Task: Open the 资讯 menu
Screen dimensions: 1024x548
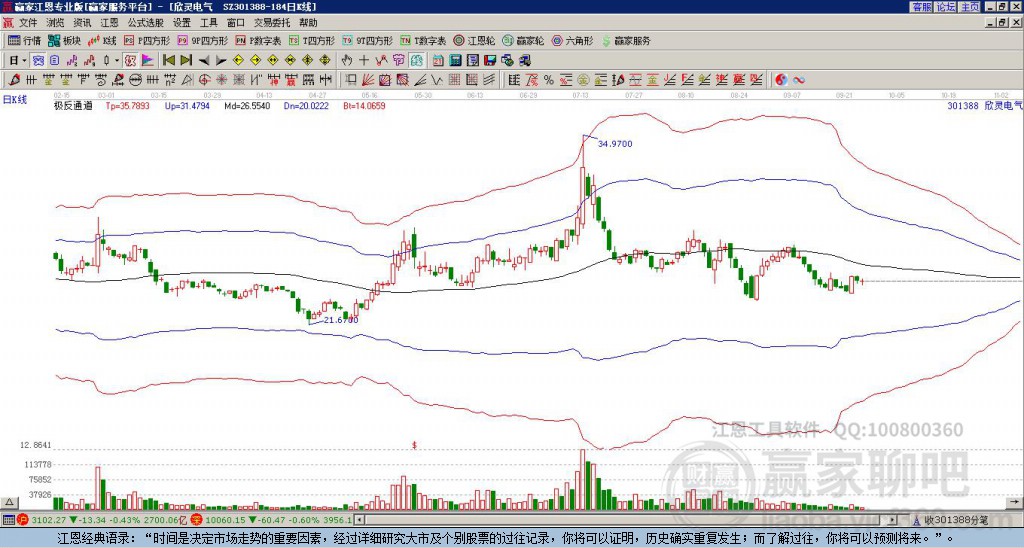Action: (82, 23)
